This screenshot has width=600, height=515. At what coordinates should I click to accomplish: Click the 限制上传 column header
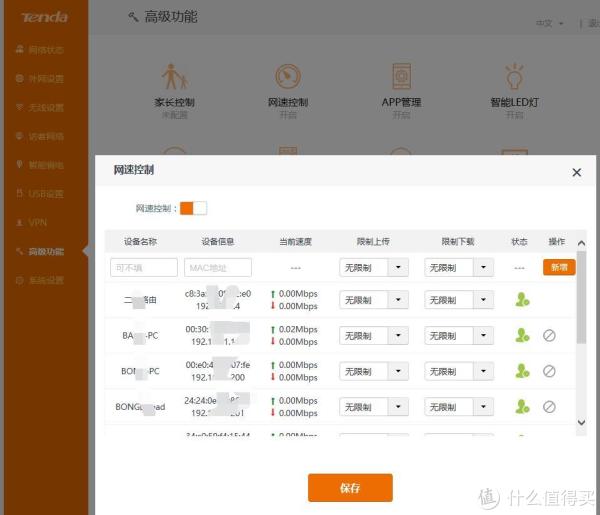coord(373,241)
